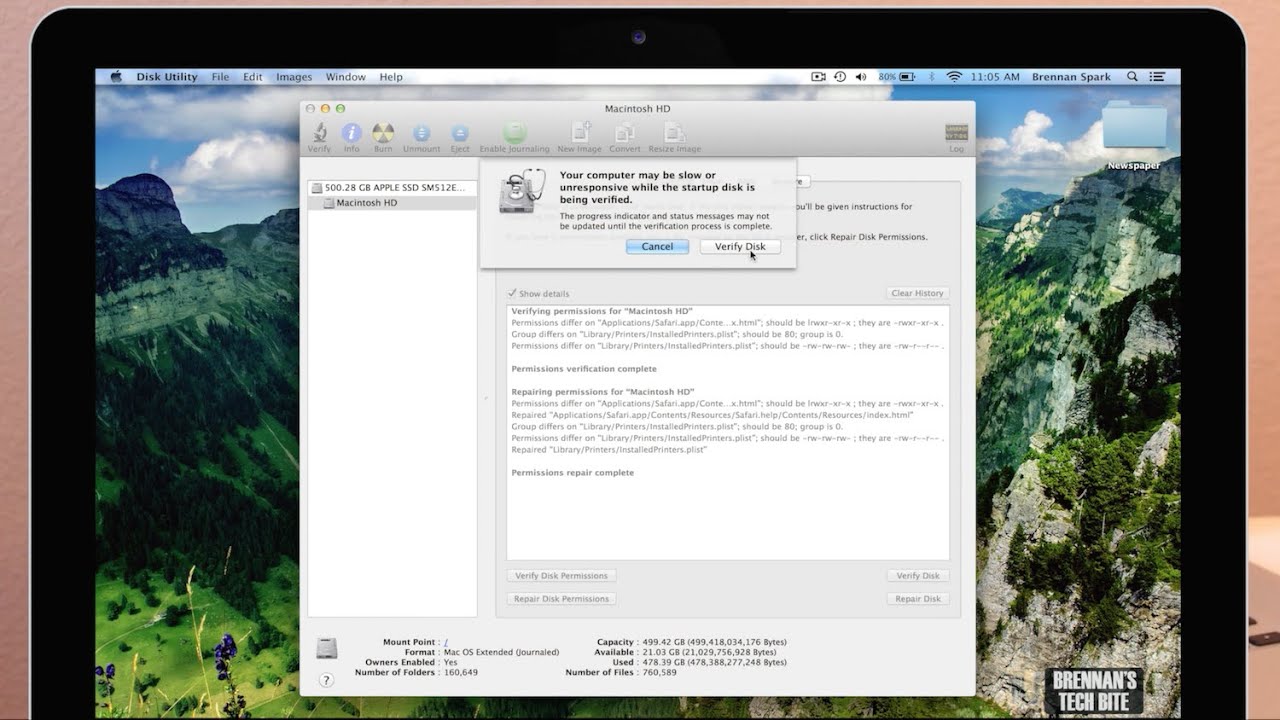
Task: Open the Time Machine menu bar icon
Action: (839, 77)
